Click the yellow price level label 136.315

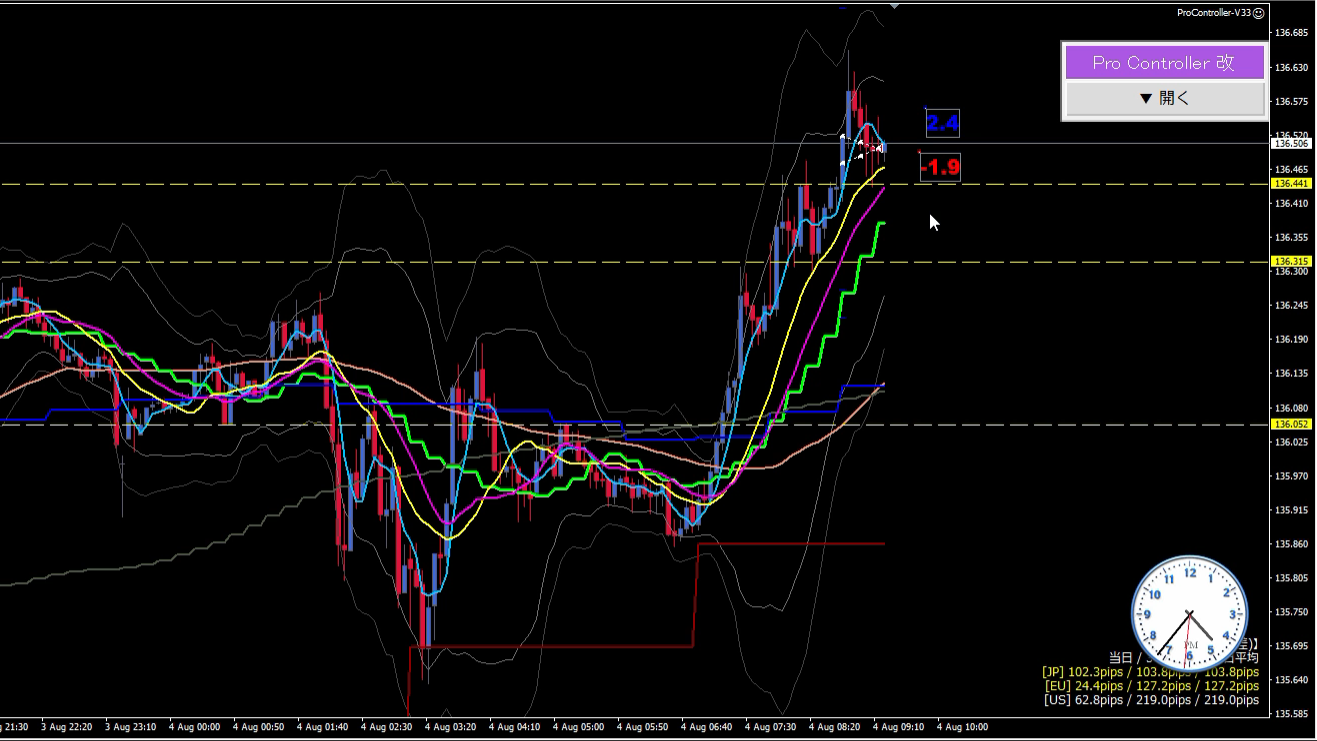coord(1290,261)
